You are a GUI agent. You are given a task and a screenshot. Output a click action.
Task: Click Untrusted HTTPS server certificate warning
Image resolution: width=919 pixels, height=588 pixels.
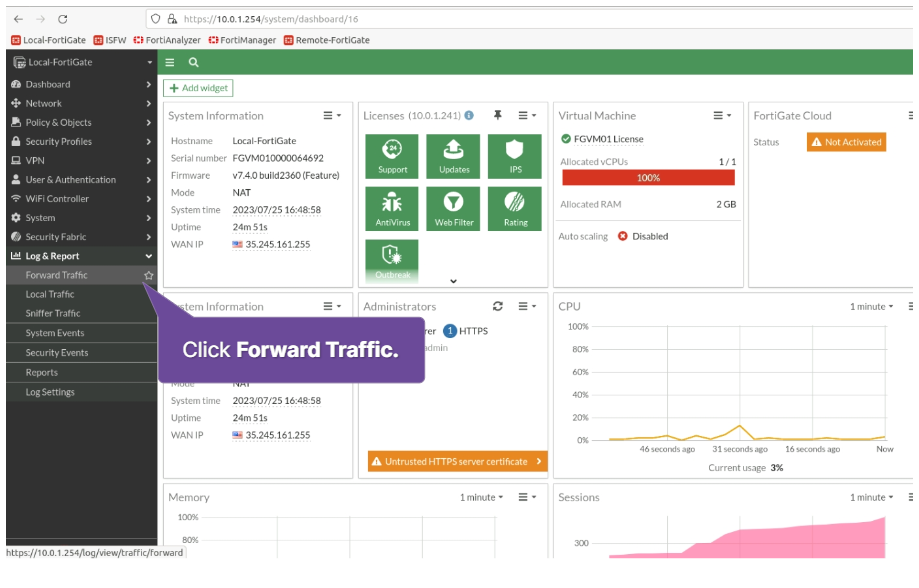point(458,461)
